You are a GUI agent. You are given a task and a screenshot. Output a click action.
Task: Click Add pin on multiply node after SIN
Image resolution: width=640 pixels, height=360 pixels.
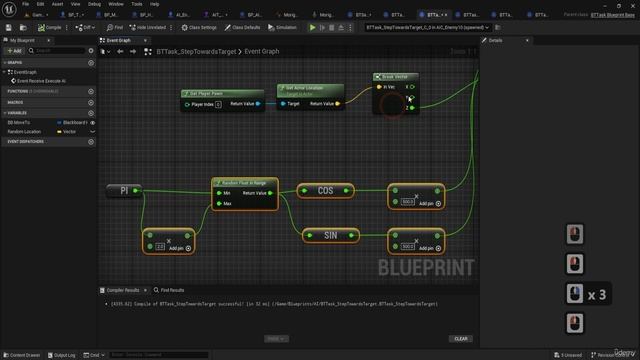pos(430,248)
